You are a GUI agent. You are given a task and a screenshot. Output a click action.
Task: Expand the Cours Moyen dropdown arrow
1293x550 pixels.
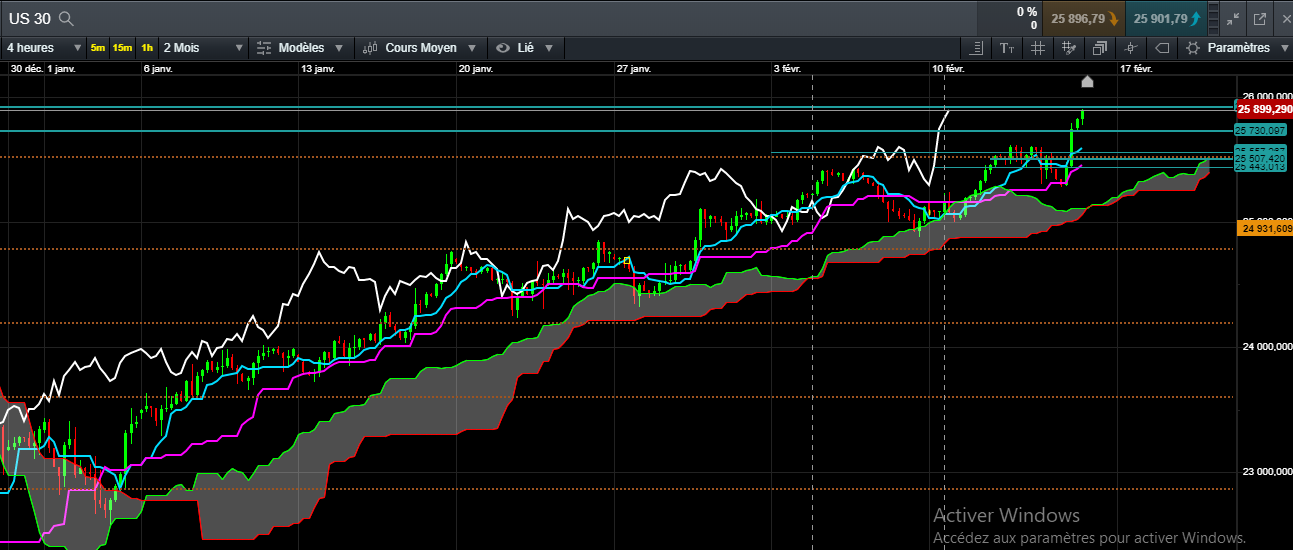(x=471, y=47)
